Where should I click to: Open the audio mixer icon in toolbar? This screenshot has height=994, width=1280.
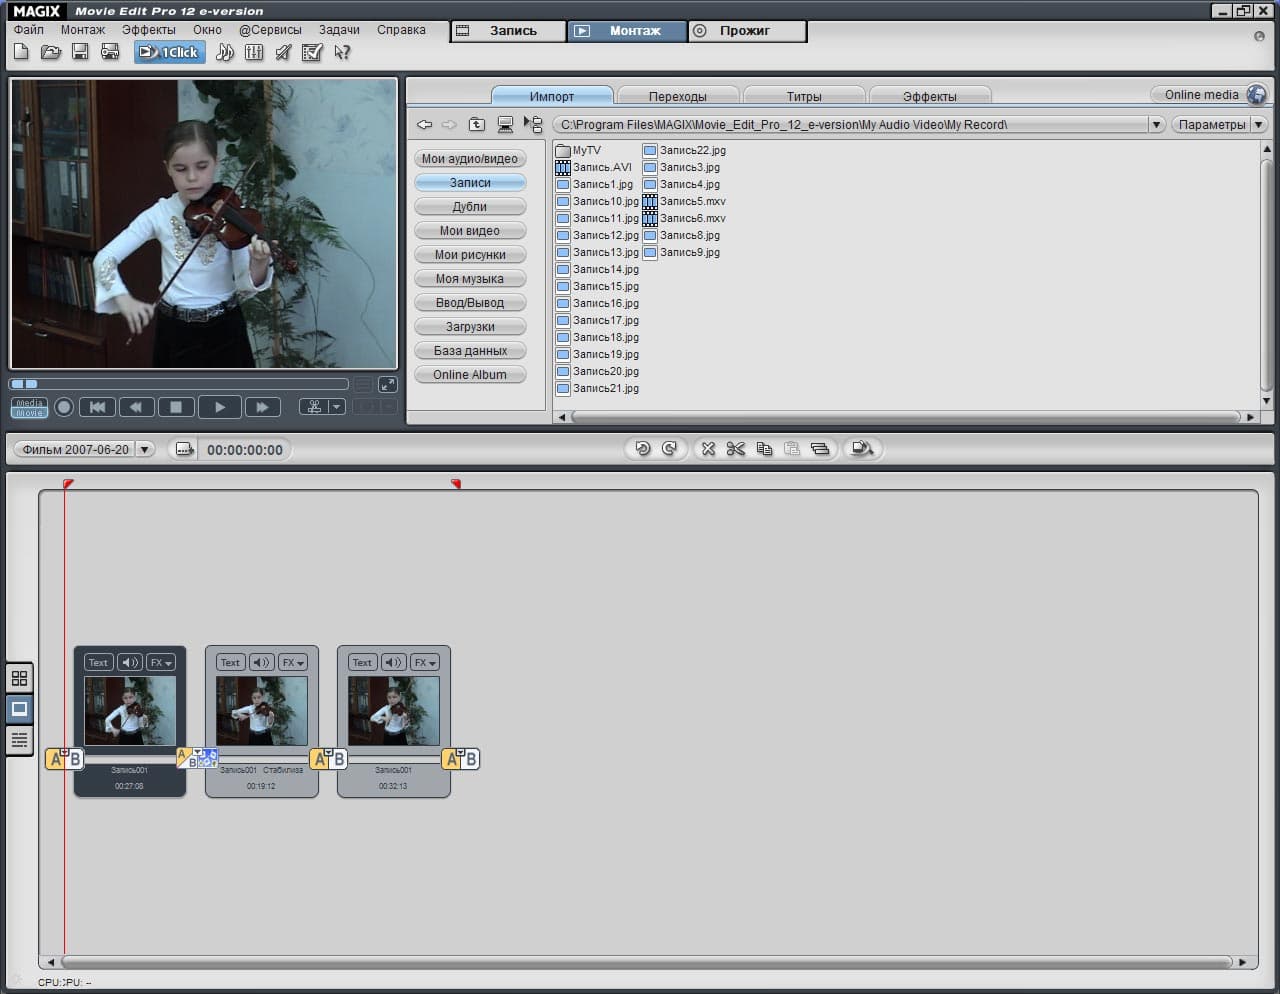click(254, 52)
